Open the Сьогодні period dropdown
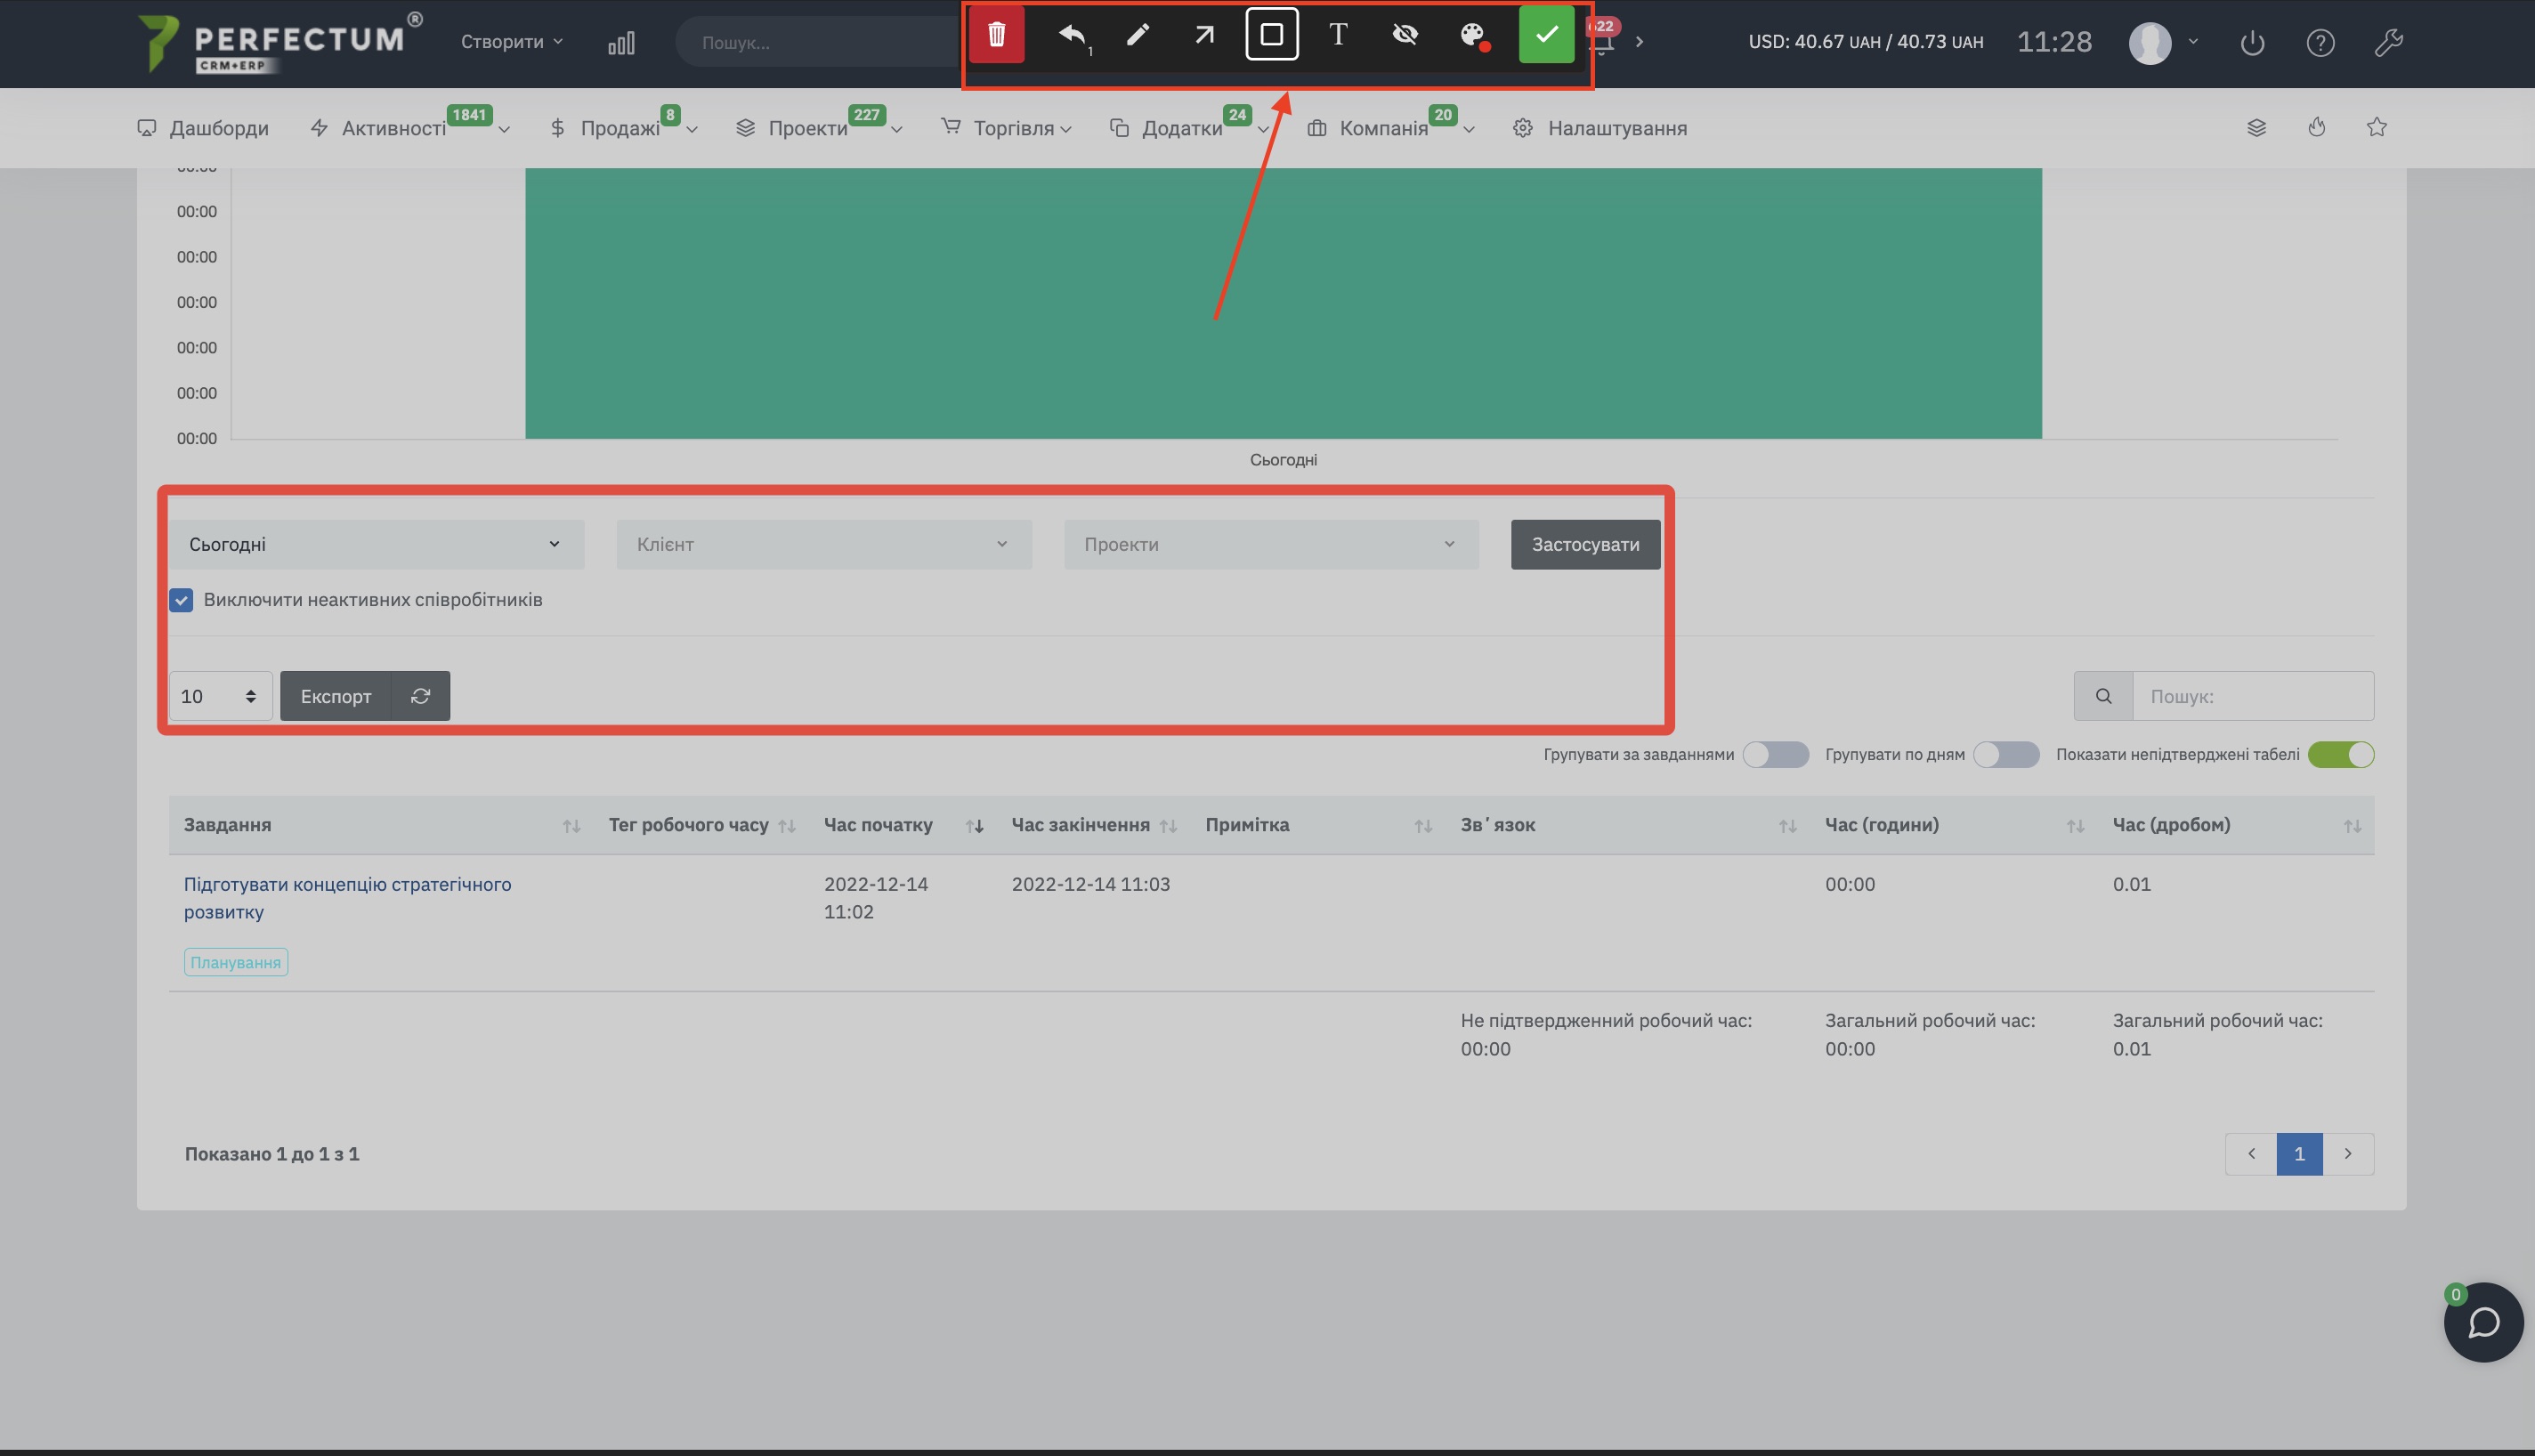 tap(376, 544)
